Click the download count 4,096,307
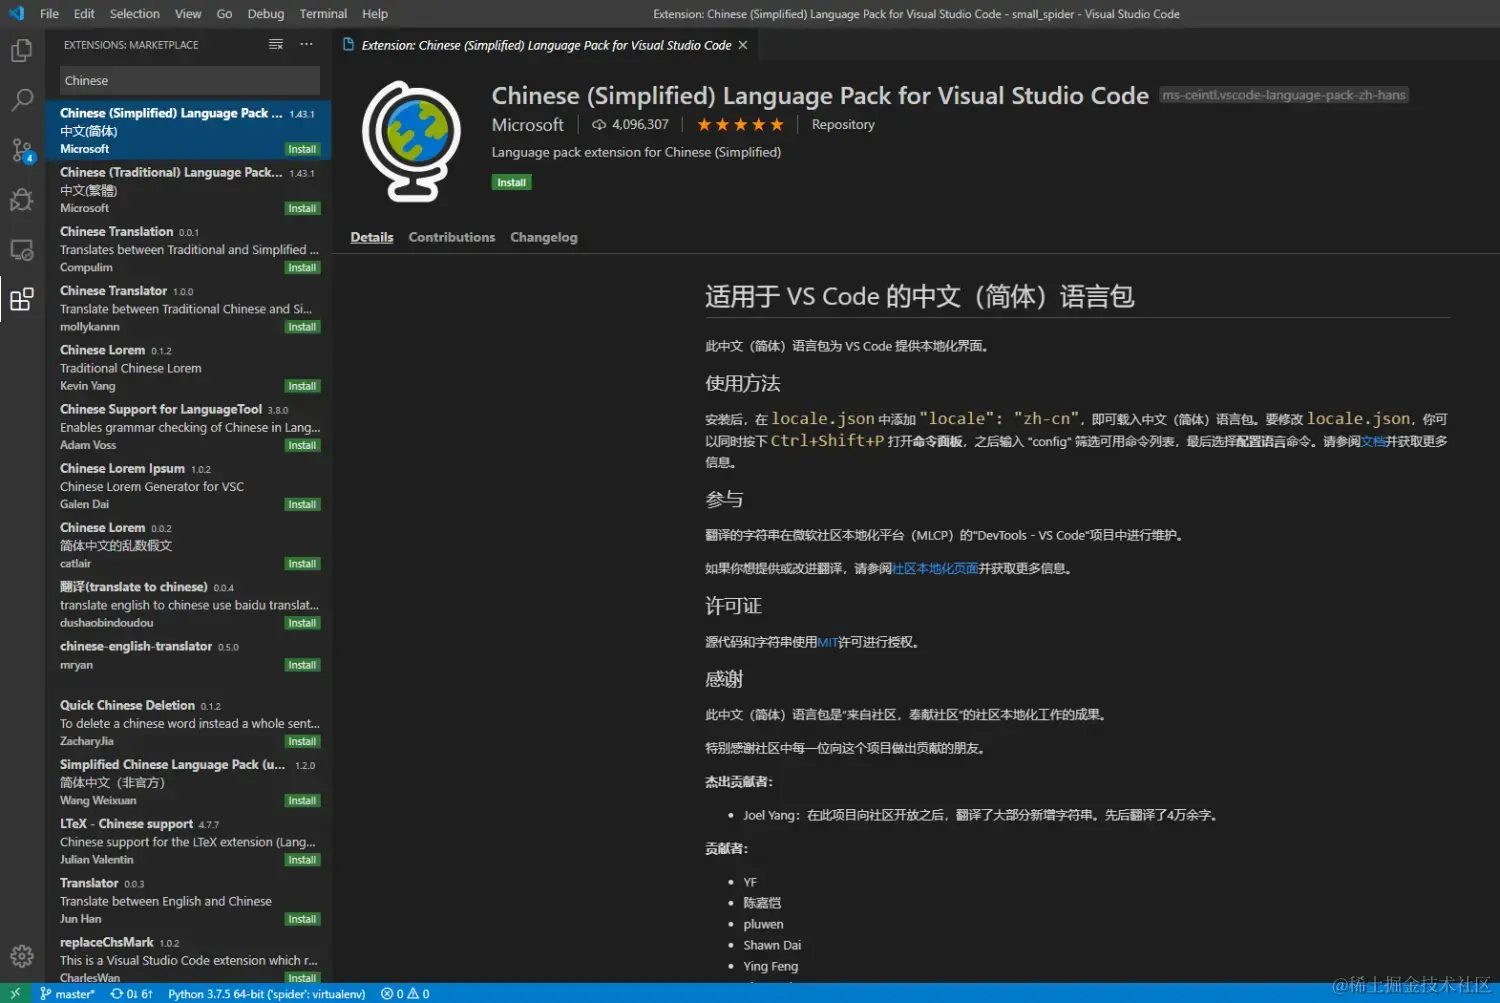The width and height of the screenshot is (1500, 1003). [631, 124]
